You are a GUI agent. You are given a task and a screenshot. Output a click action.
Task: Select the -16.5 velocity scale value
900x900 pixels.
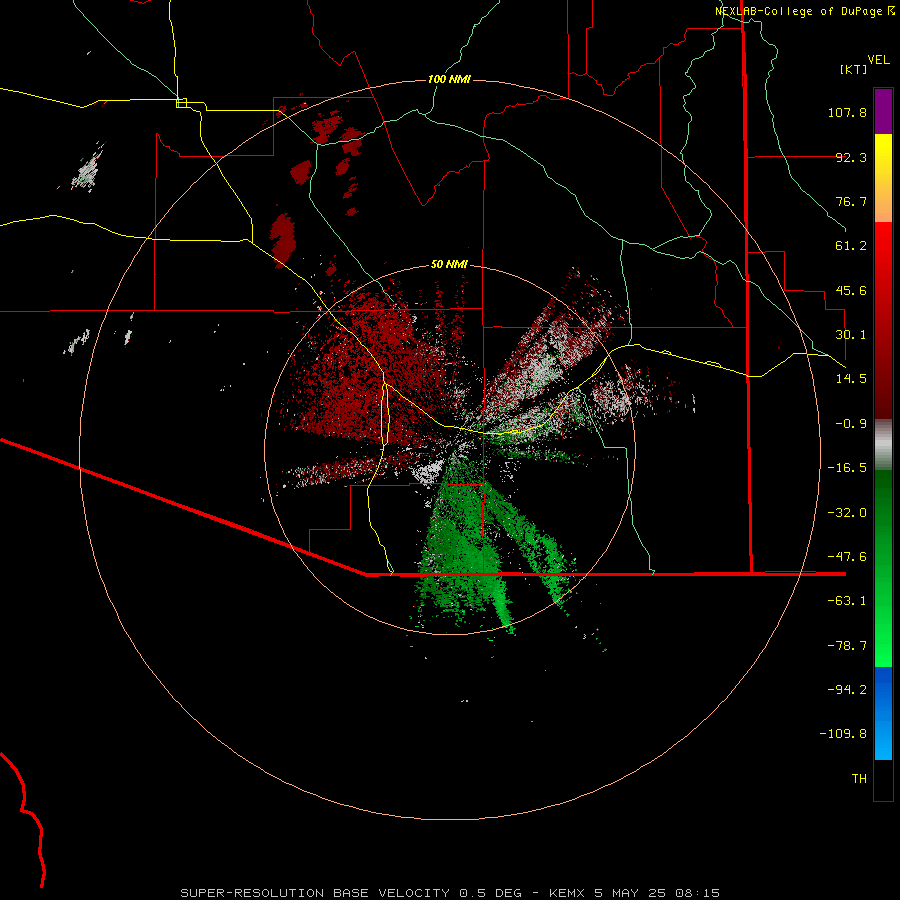(847, 468)
